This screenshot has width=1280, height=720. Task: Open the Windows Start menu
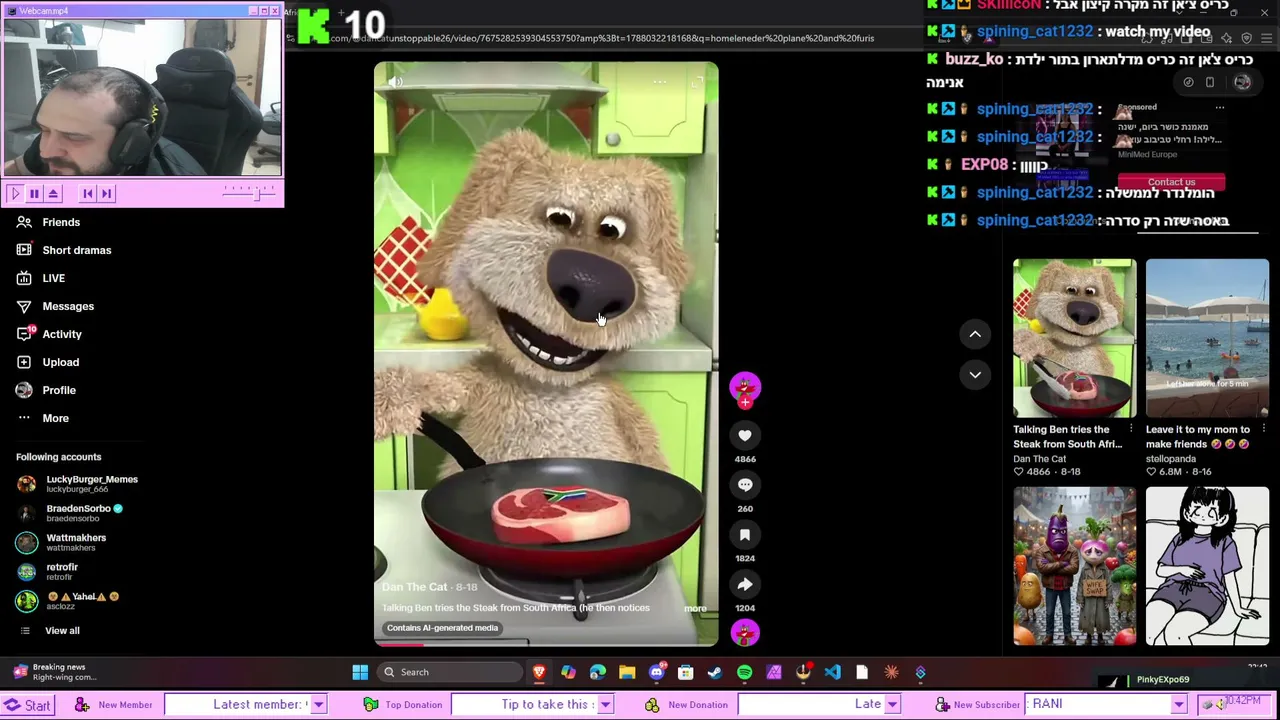coord(360,672)
